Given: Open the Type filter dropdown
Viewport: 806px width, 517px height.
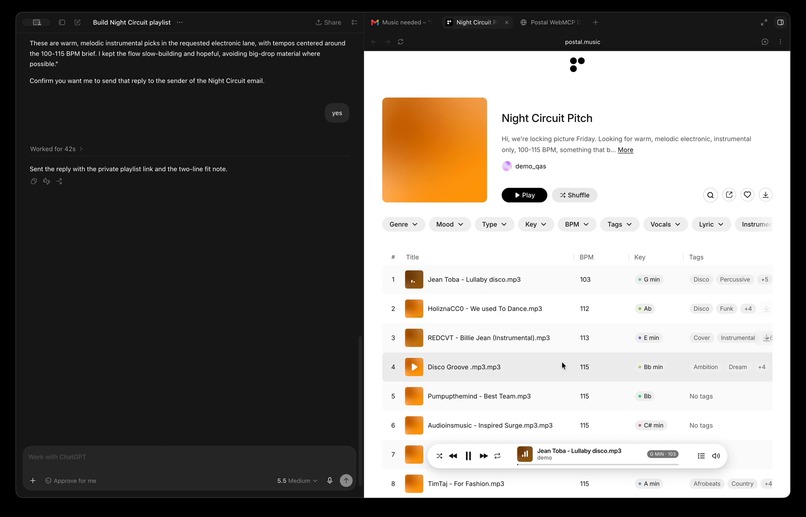Looking at the screenshot, I should click(x=494, y=225).
